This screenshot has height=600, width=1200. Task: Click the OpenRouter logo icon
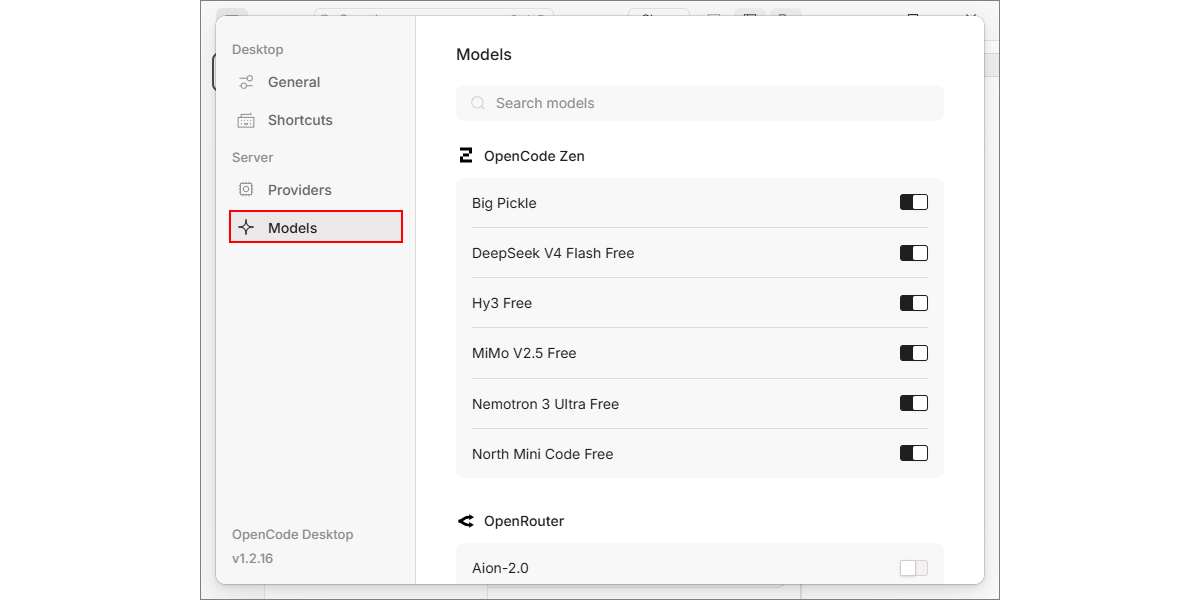pyautogui.click(x=466, y=521)
